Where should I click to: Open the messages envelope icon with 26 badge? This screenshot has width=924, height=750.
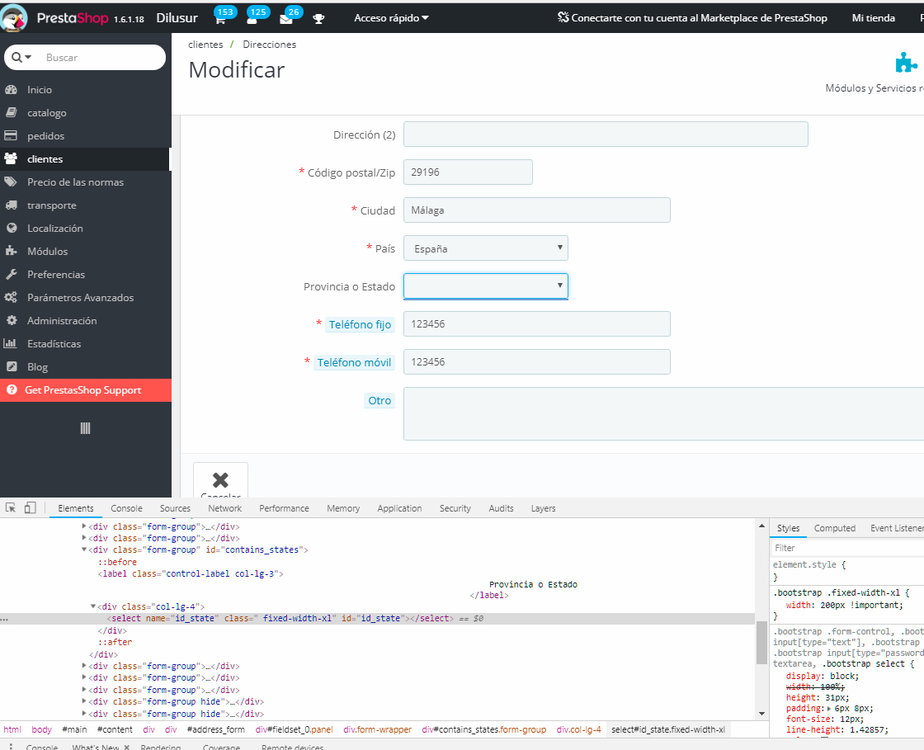coord(286,19)
